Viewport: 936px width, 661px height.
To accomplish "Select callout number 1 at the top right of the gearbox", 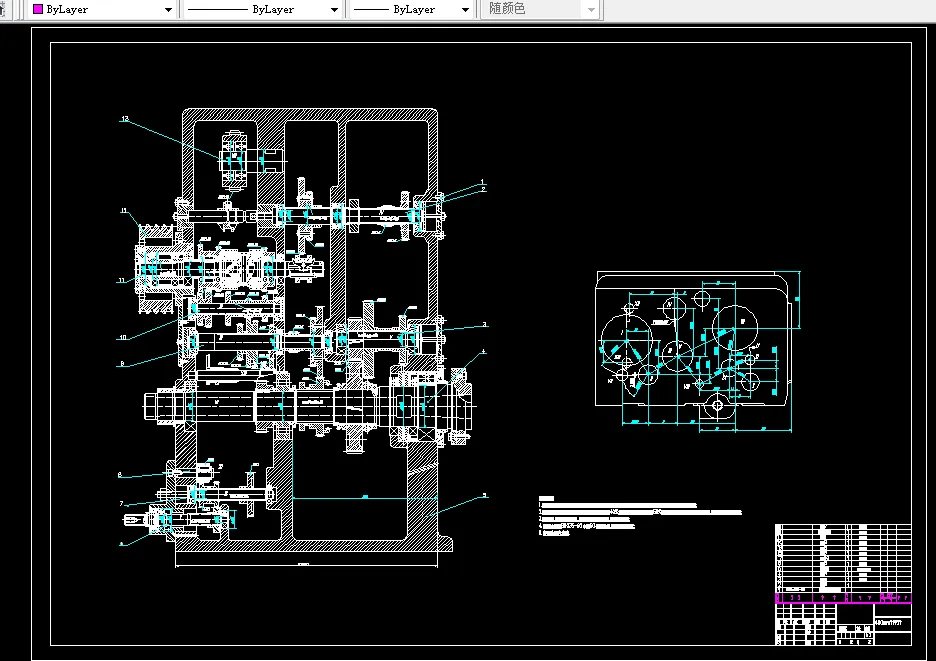I will click(483, 182).
